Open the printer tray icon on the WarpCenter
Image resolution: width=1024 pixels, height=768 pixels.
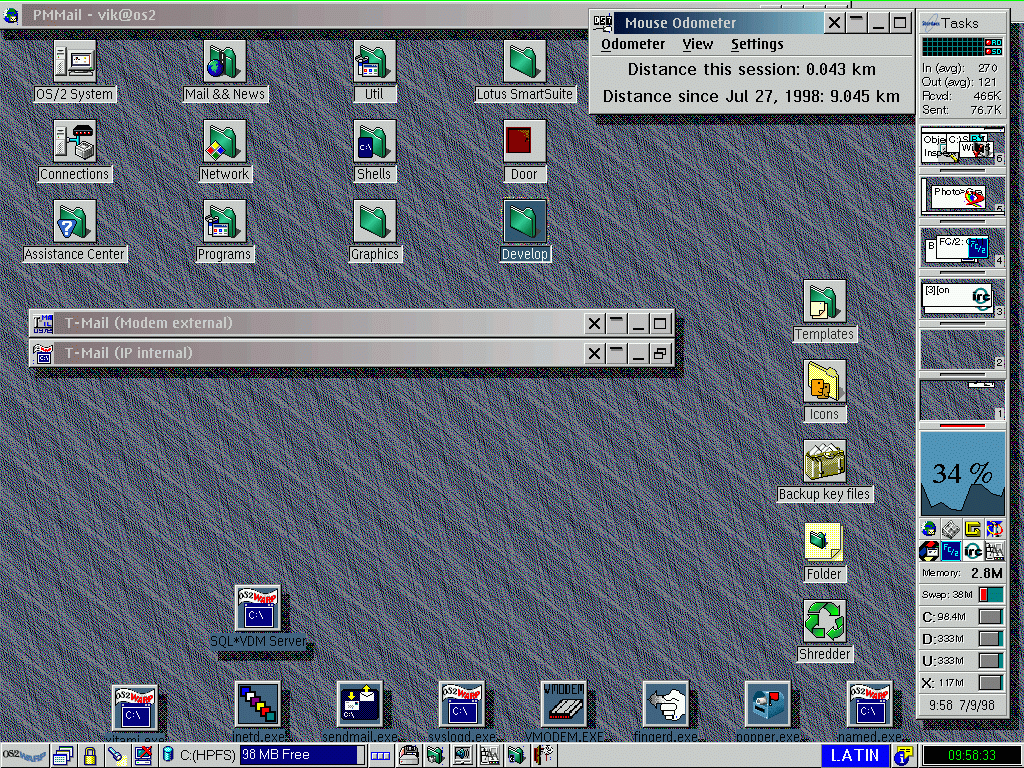click(409, 756)
